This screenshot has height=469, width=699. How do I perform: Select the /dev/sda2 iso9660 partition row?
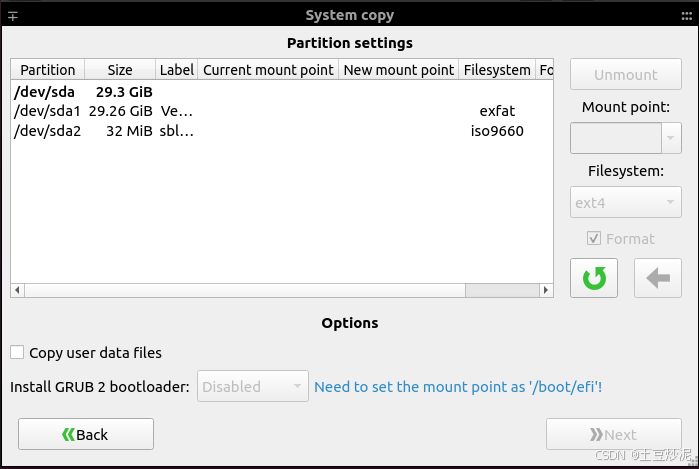tap(282, 131)
